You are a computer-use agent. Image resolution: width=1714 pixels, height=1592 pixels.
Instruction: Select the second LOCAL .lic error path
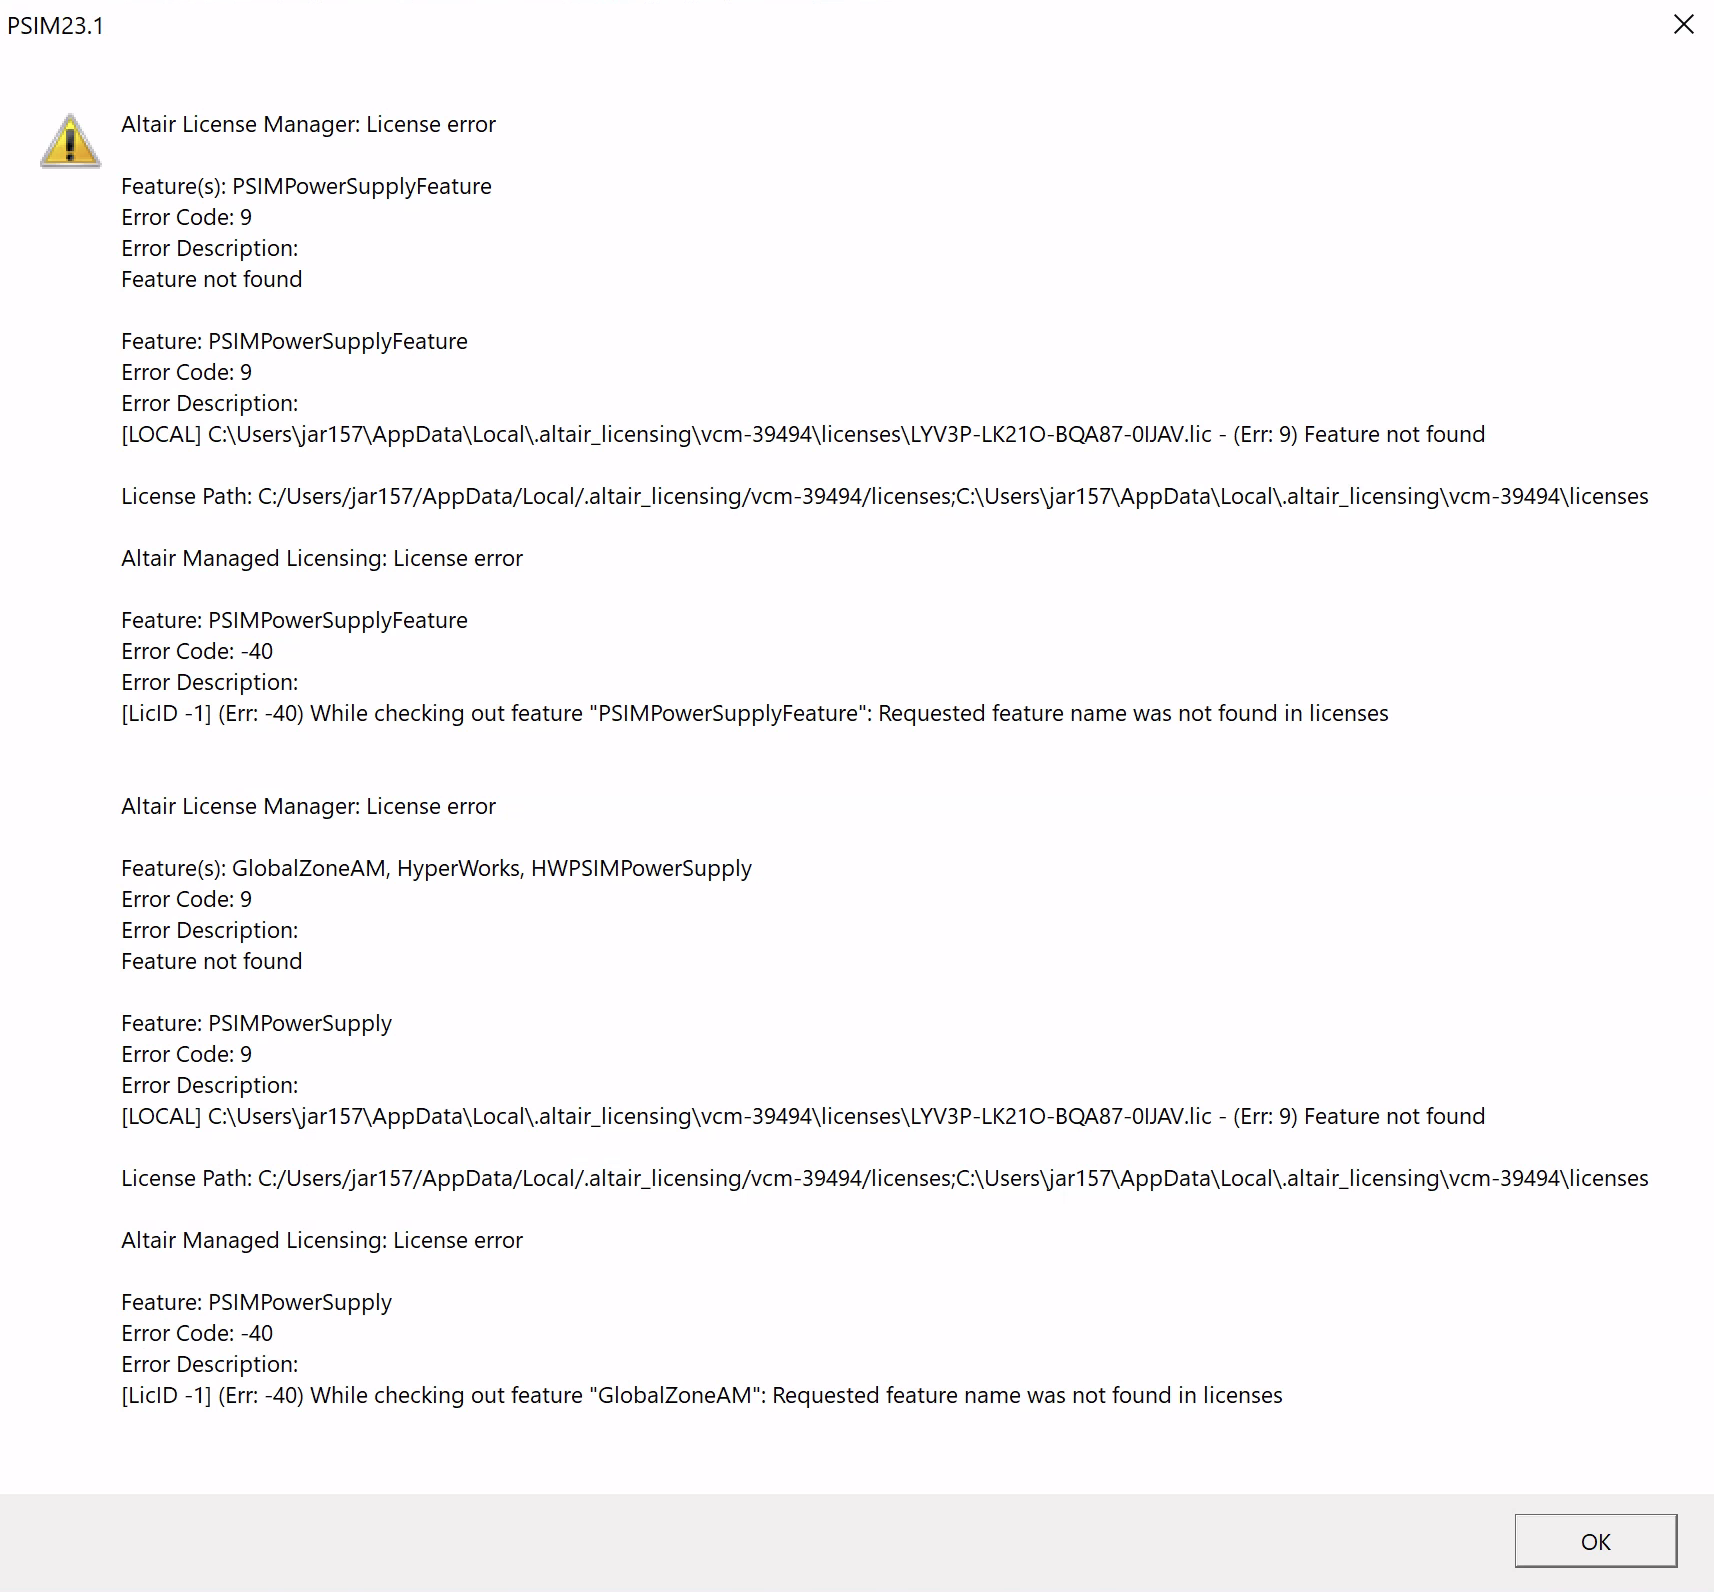pos(802,1116)
